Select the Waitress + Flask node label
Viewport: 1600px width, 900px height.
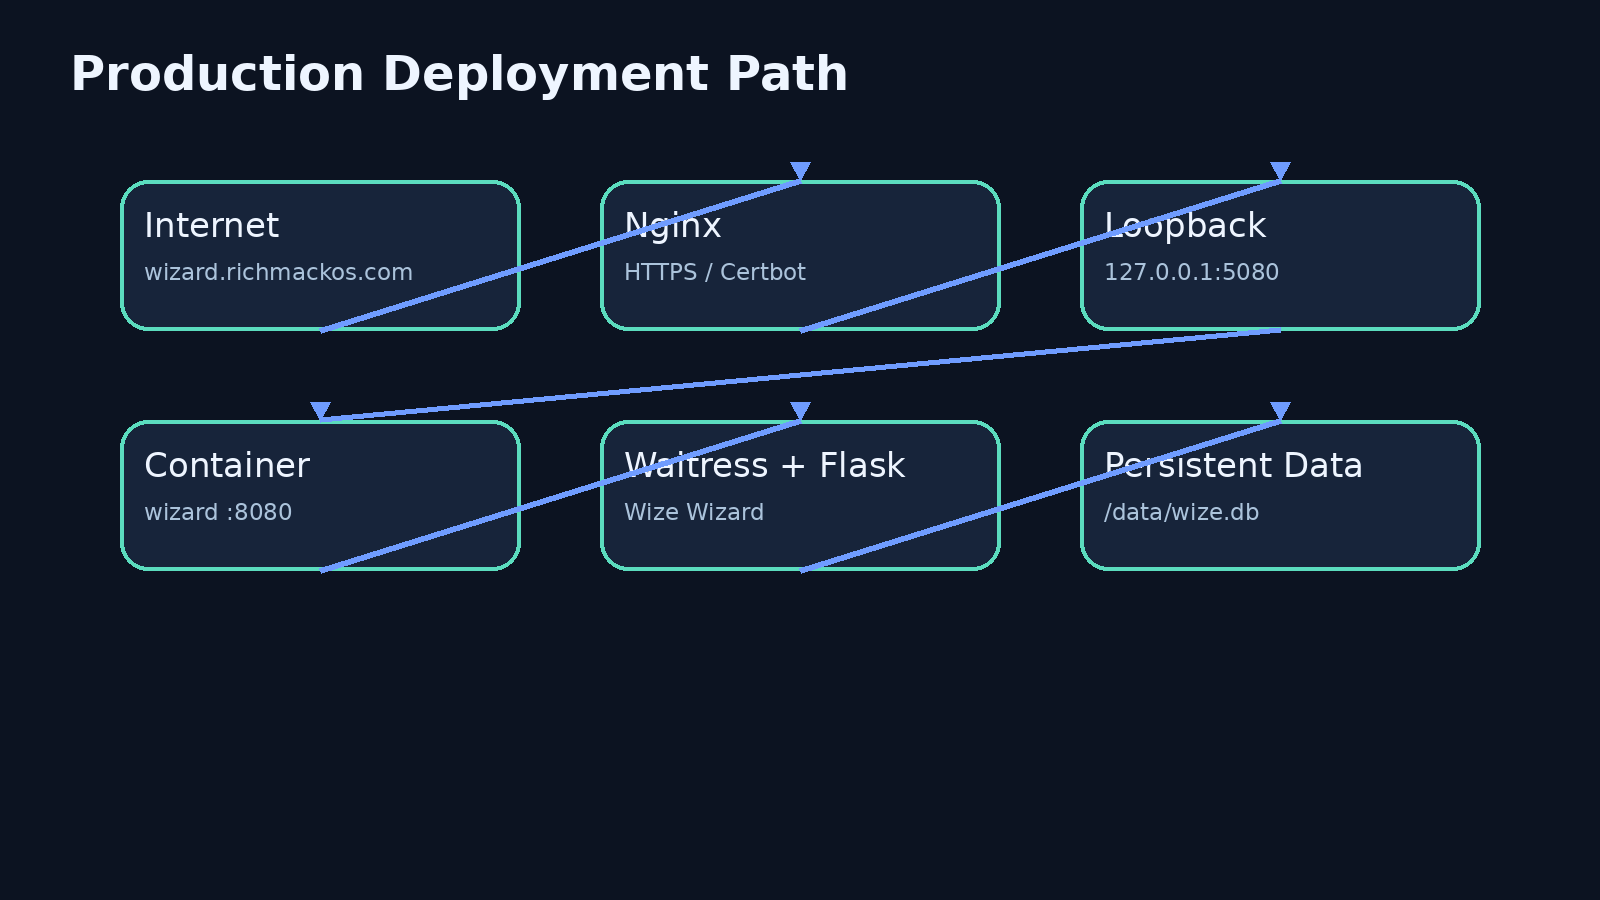(x=764, y=466)
